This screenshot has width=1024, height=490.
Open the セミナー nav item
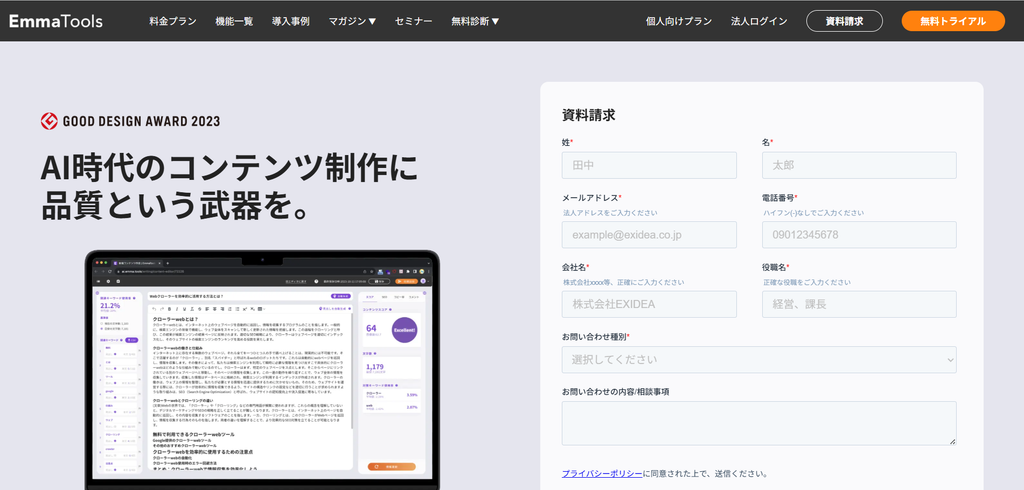click(x=413, y=21)
